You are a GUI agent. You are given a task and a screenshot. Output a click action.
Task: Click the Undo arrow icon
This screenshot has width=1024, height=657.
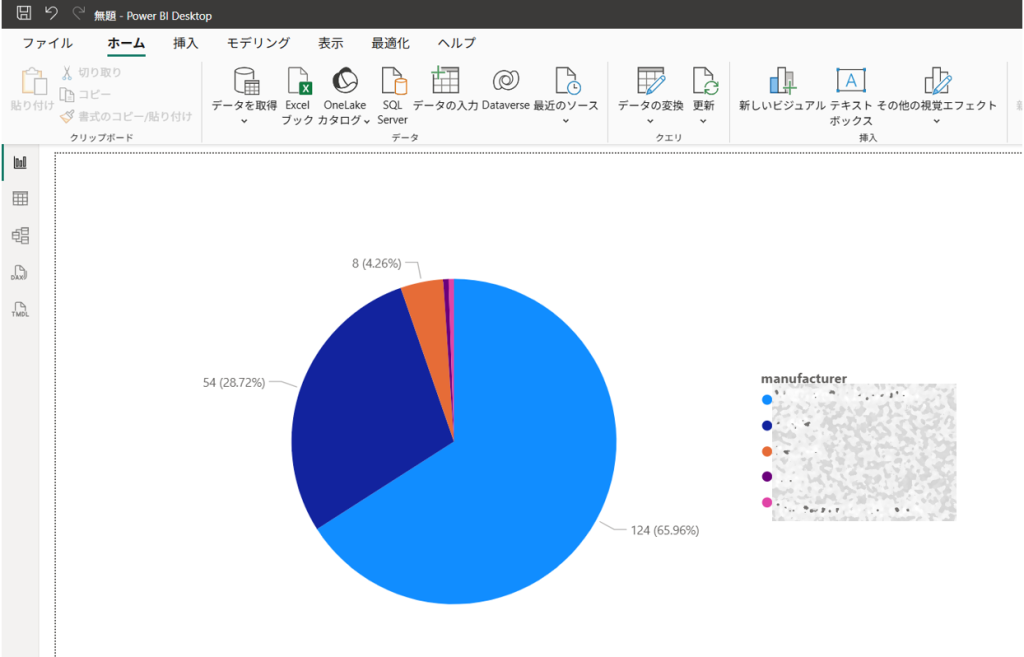pyautogui.click(x=51, y=14)
